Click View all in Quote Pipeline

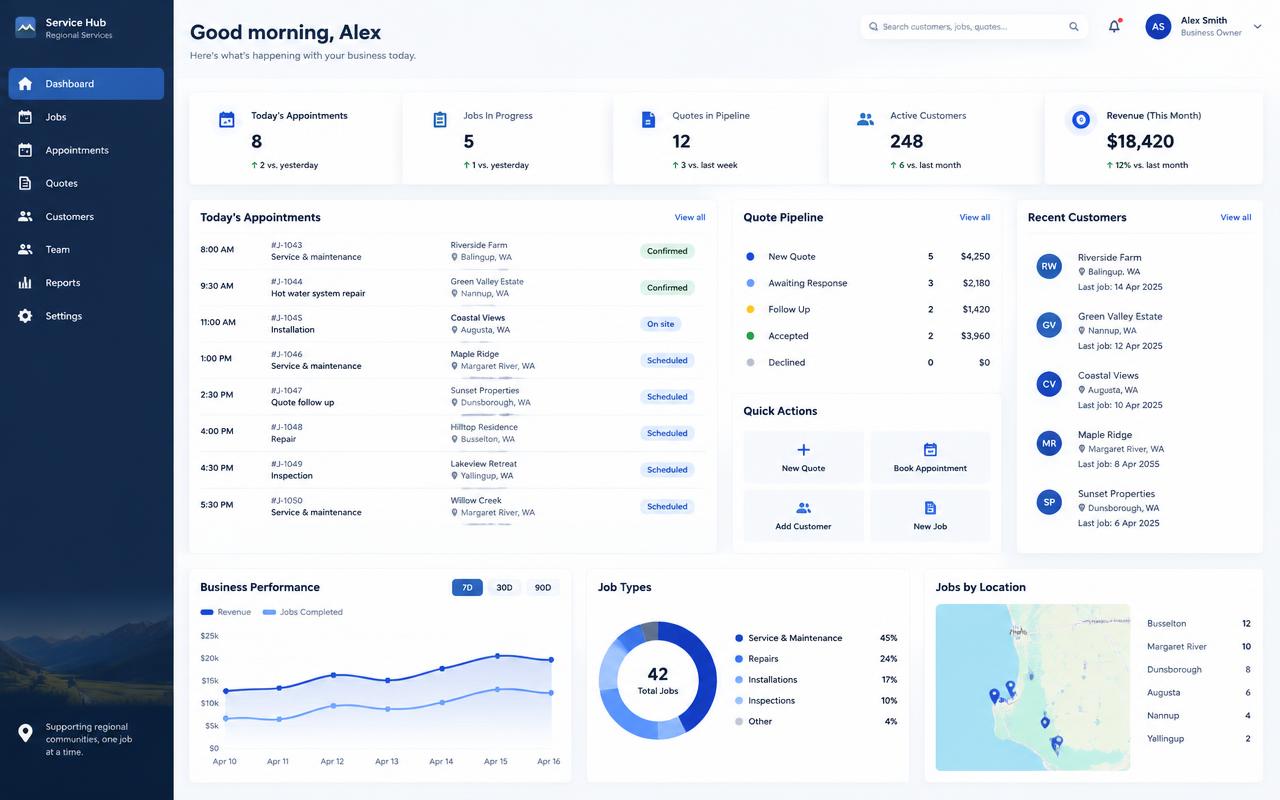pos(975,217)
